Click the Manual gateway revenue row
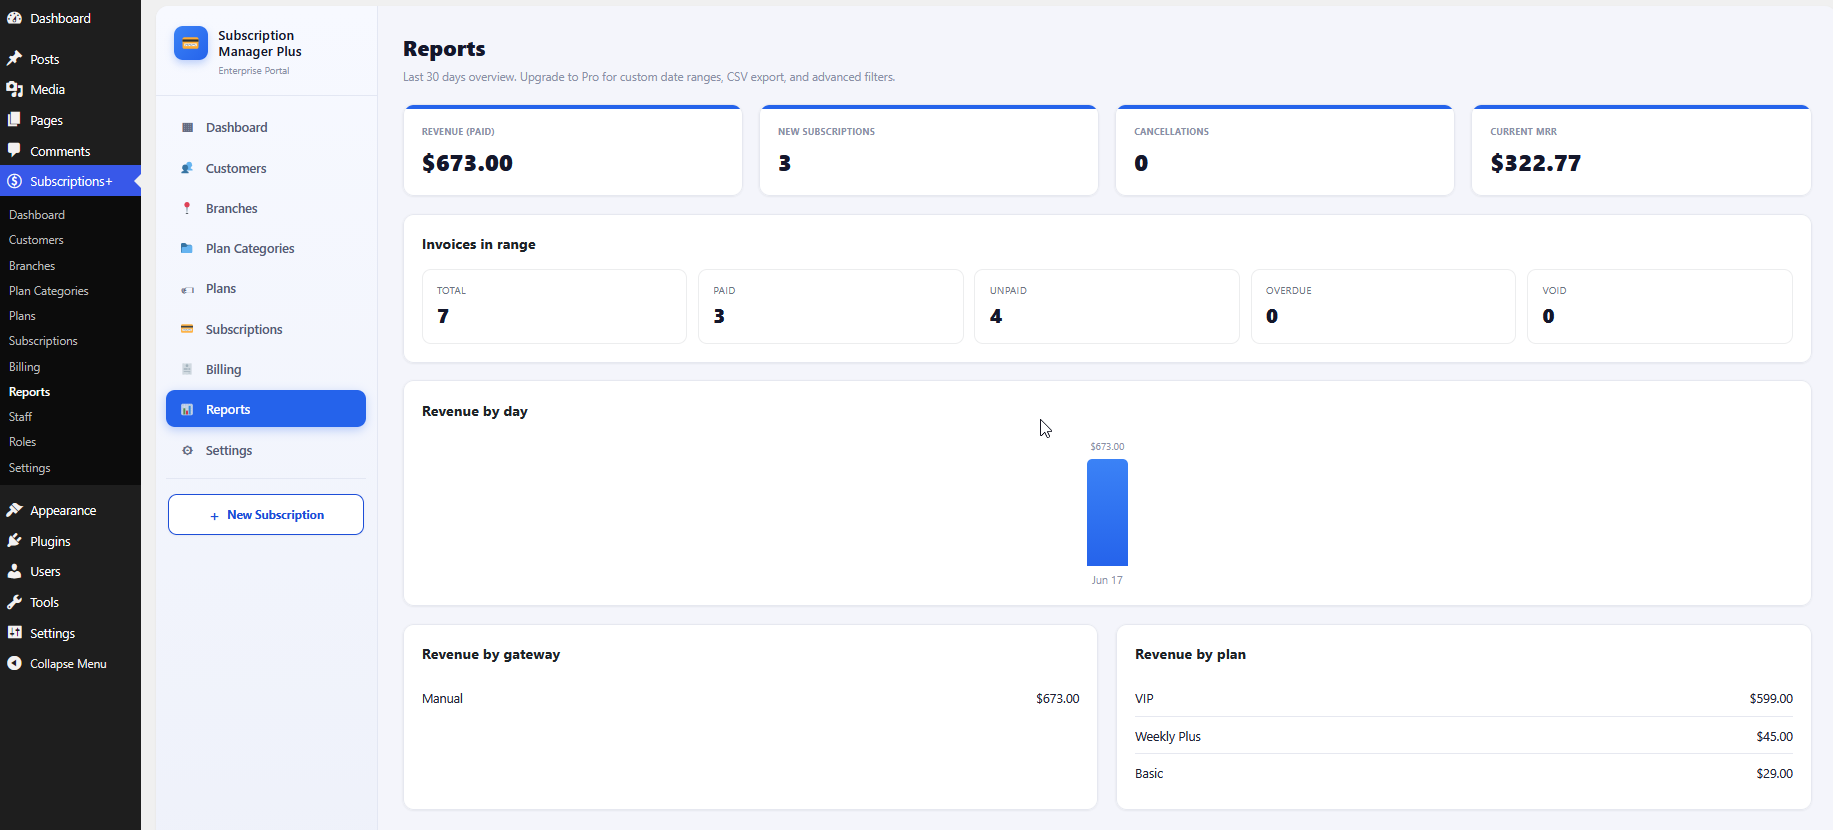This screenshot has height=830, width=1833. coord(751,698)
